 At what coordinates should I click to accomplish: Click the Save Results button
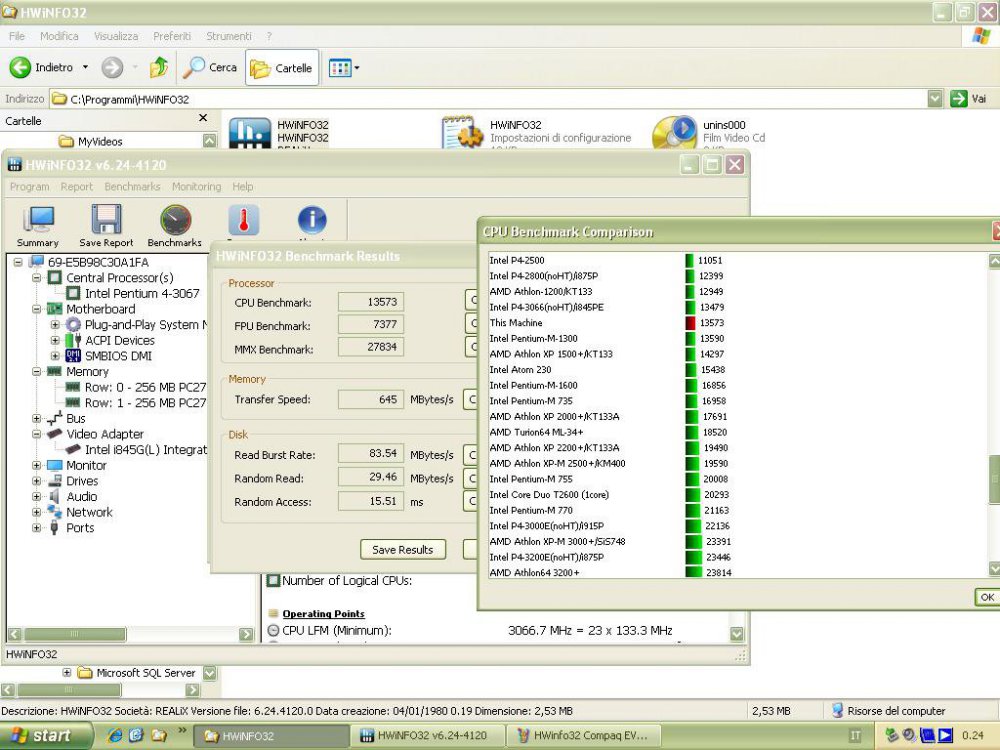point(401,549)
